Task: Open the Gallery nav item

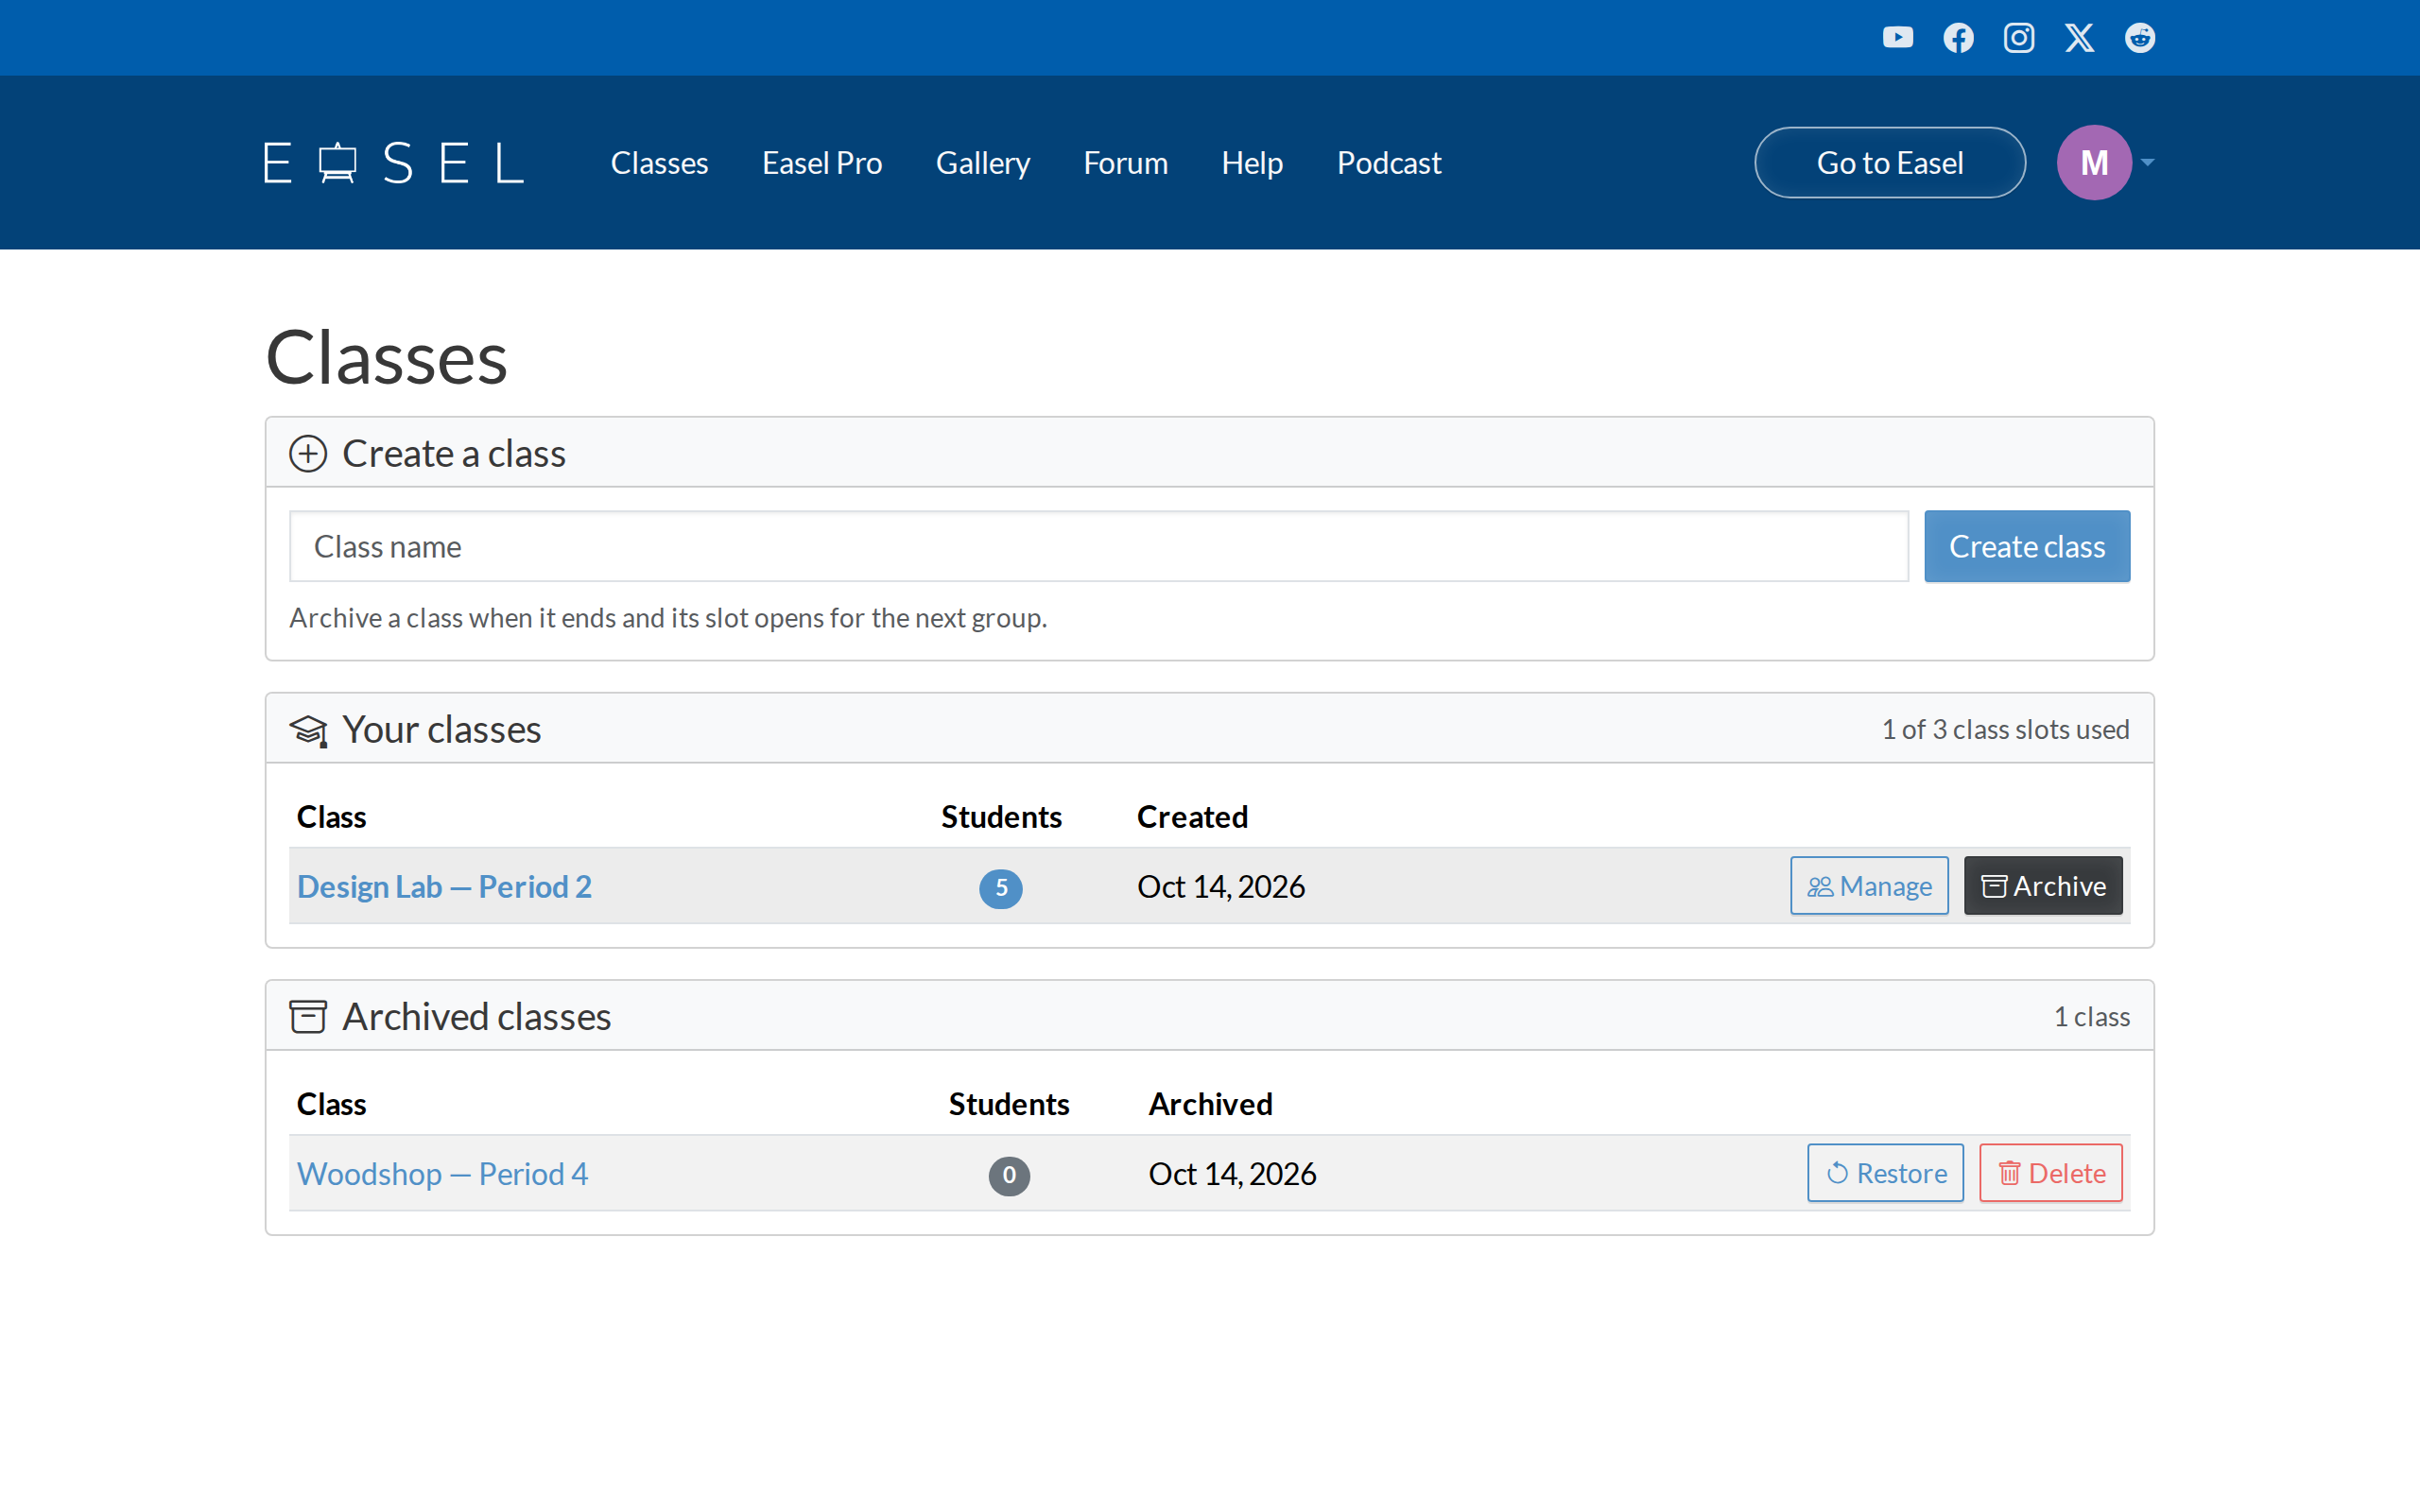Action: [983, 162]
